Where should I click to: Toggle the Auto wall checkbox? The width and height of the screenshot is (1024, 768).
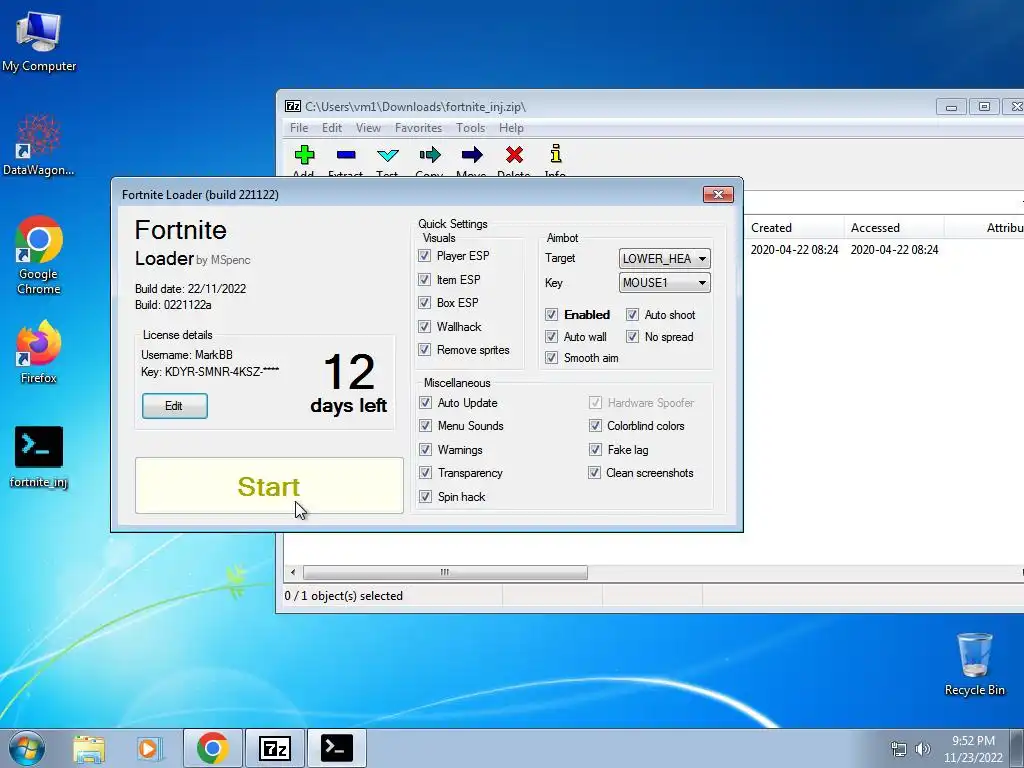[x=551, y=336]
